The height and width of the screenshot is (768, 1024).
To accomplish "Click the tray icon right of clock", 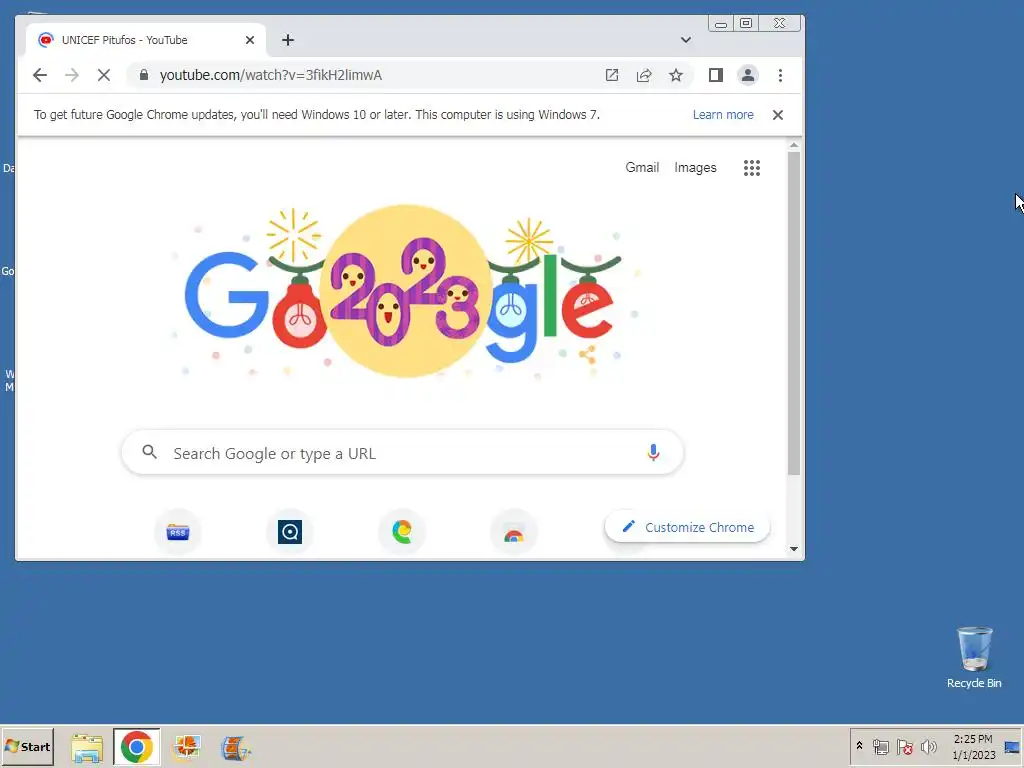I will pos(1012,747).
